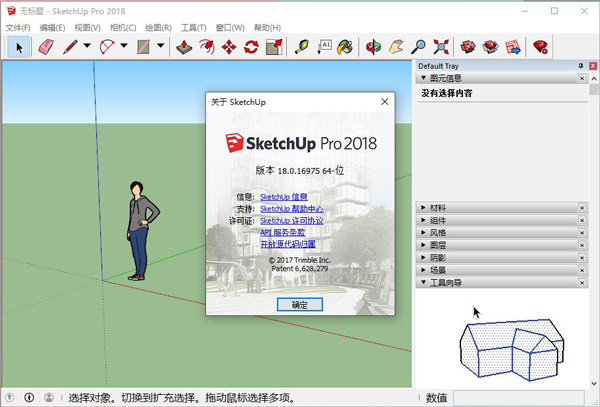Image resolution: width=600 pixels, height=407 pixels.
Task: Choose the Paint Bucket tool
Action: (345, 47)
